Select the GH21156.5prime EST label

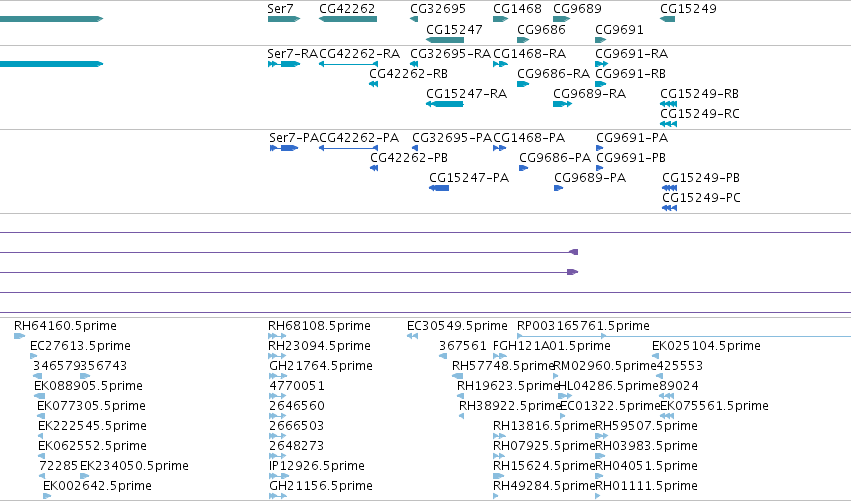click(x=321, y=486)
